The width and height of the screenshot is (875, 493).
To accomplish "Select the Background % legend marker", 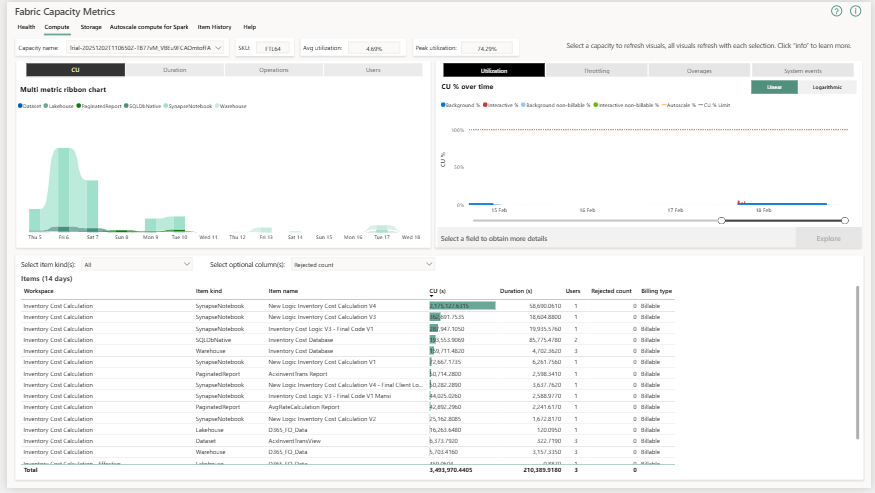I will pos(444,104).
